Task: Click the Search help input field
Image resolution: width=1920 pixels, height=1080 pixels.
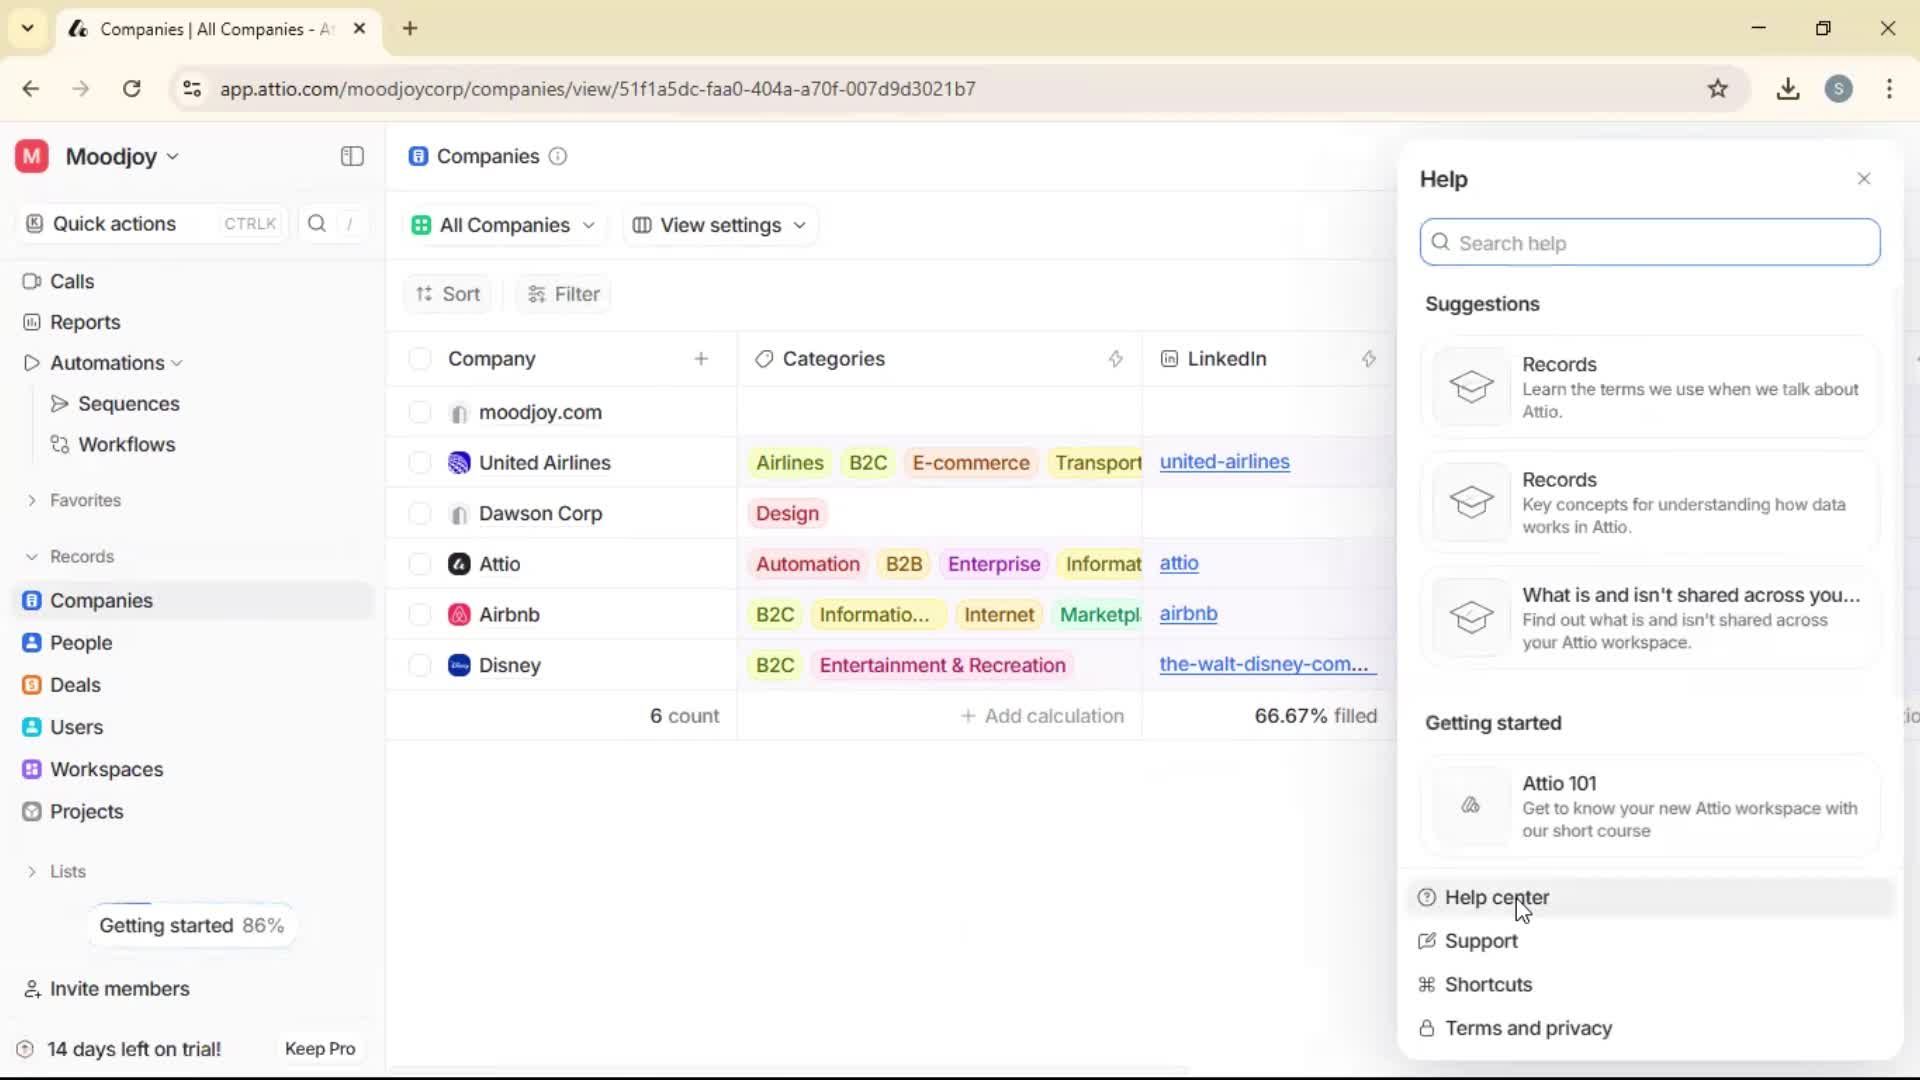Action: pos(1648,242)
